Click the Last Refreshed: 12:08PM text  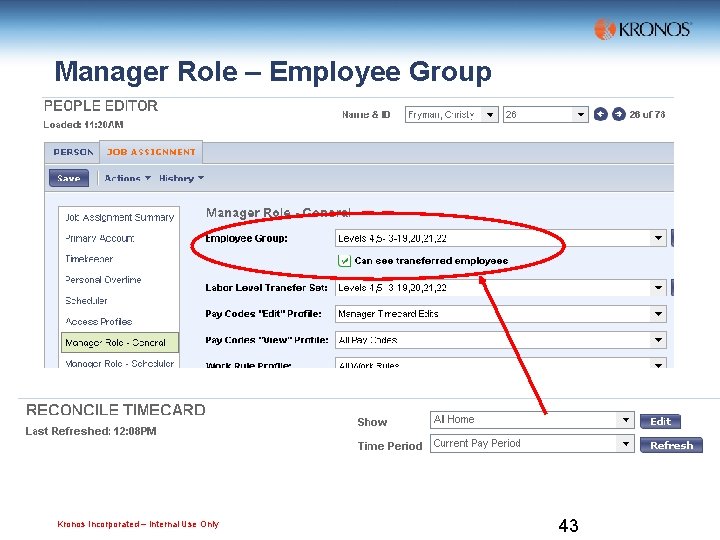(91, 431)
